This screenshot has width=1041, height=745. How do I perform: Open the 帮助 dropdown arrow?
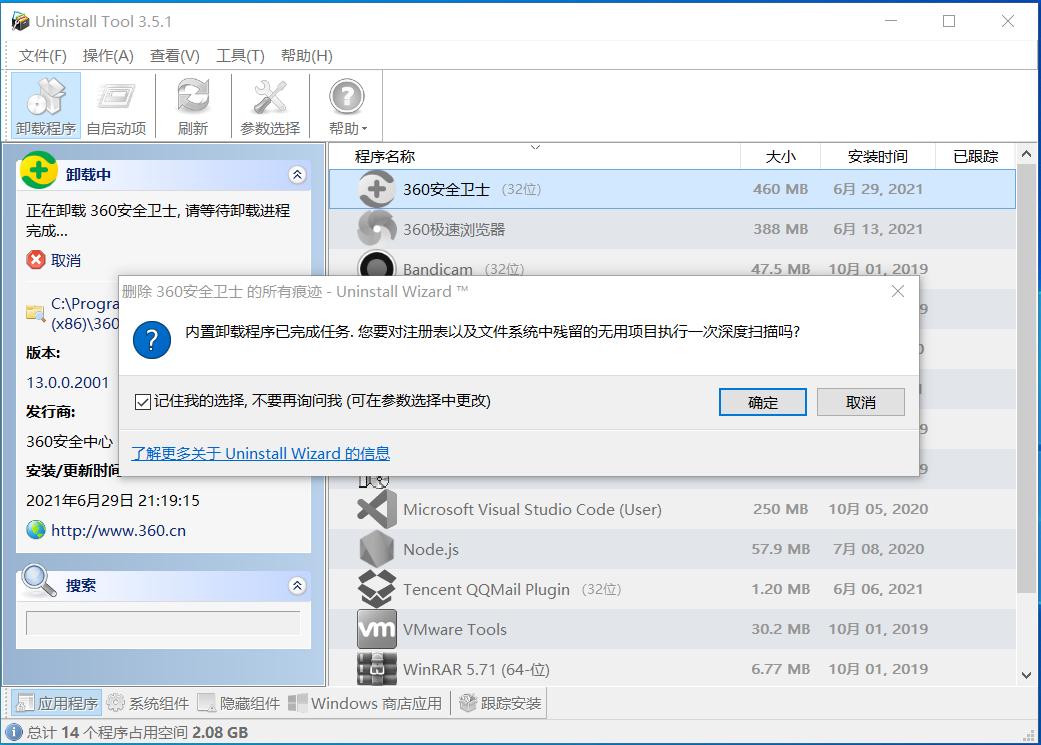363,128
